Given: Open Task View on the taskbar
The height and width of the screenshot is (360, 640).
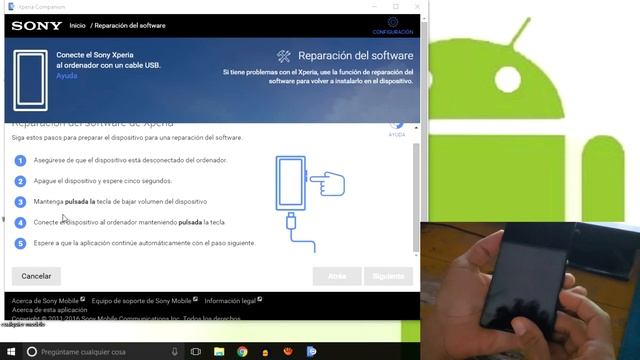Looking at the screenshot, I should point(196,351).
